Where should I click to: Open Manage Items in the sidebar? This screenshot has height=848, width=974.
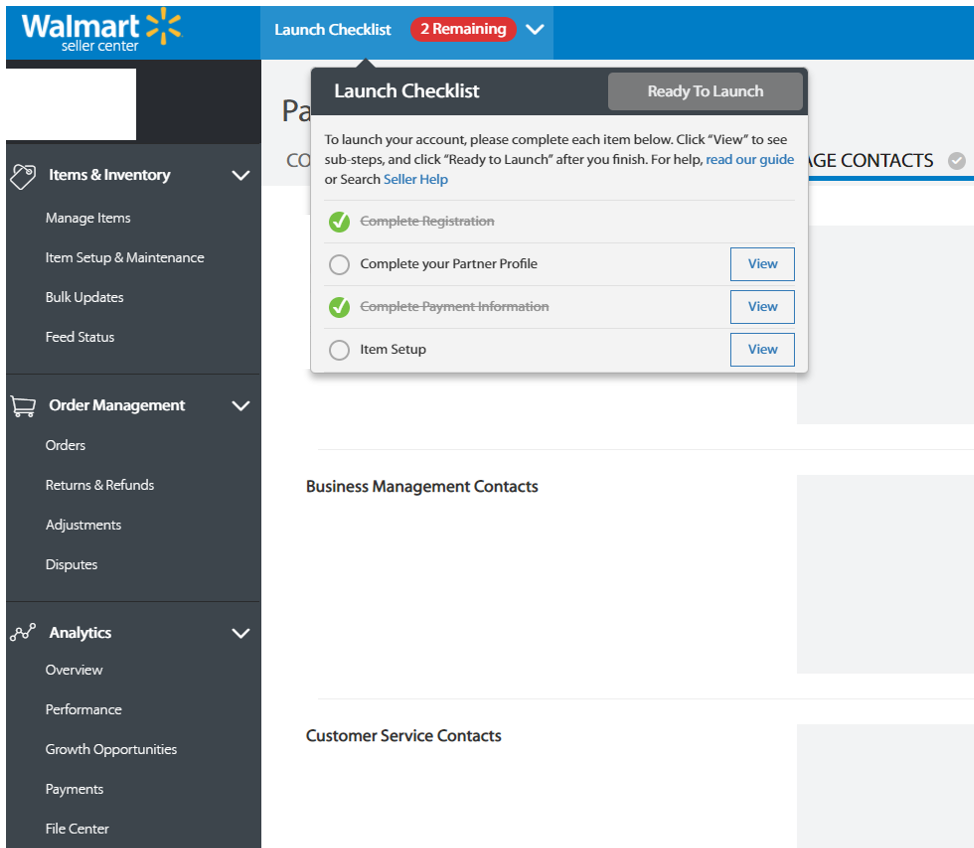click(x=88, y=218)
